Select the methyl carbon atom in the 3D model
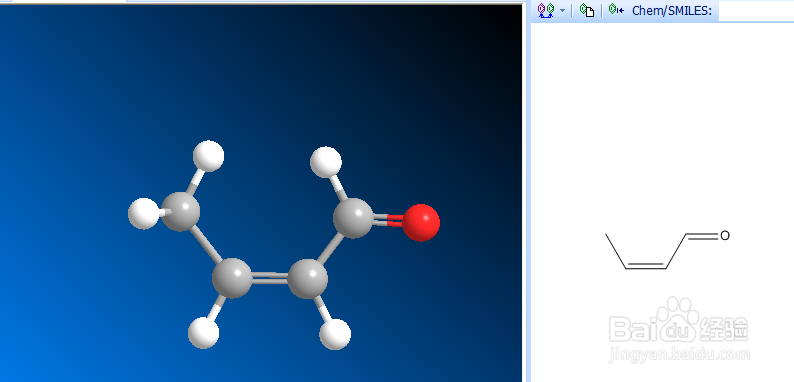794x382 pixels. (x=180, y=211)
